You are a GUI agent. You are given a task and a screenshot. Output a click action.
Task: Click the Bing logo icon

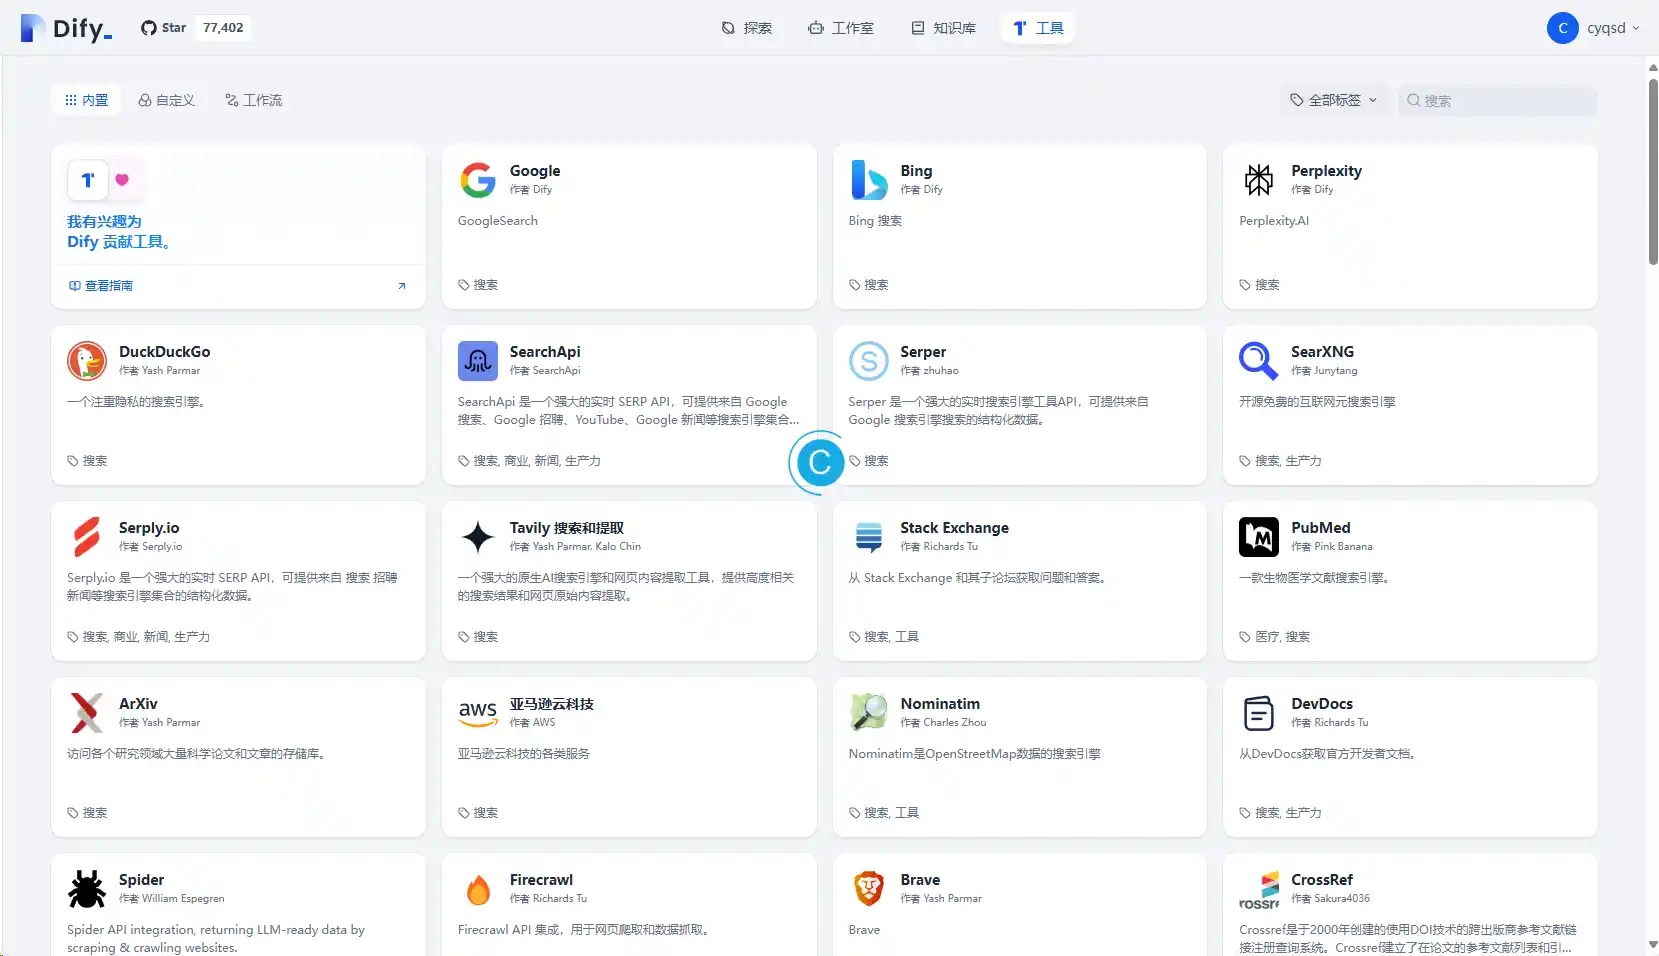pos(869,180)
